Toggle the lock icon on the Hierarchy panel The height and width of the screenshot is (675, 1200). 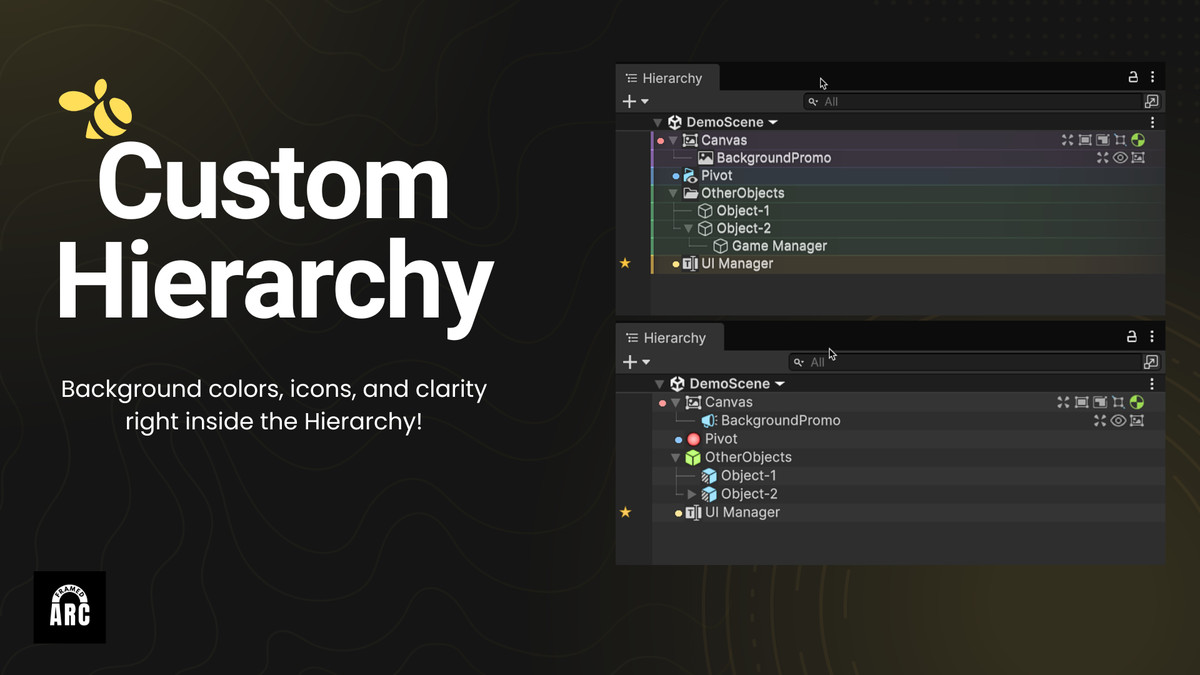tap(1132, 76)
